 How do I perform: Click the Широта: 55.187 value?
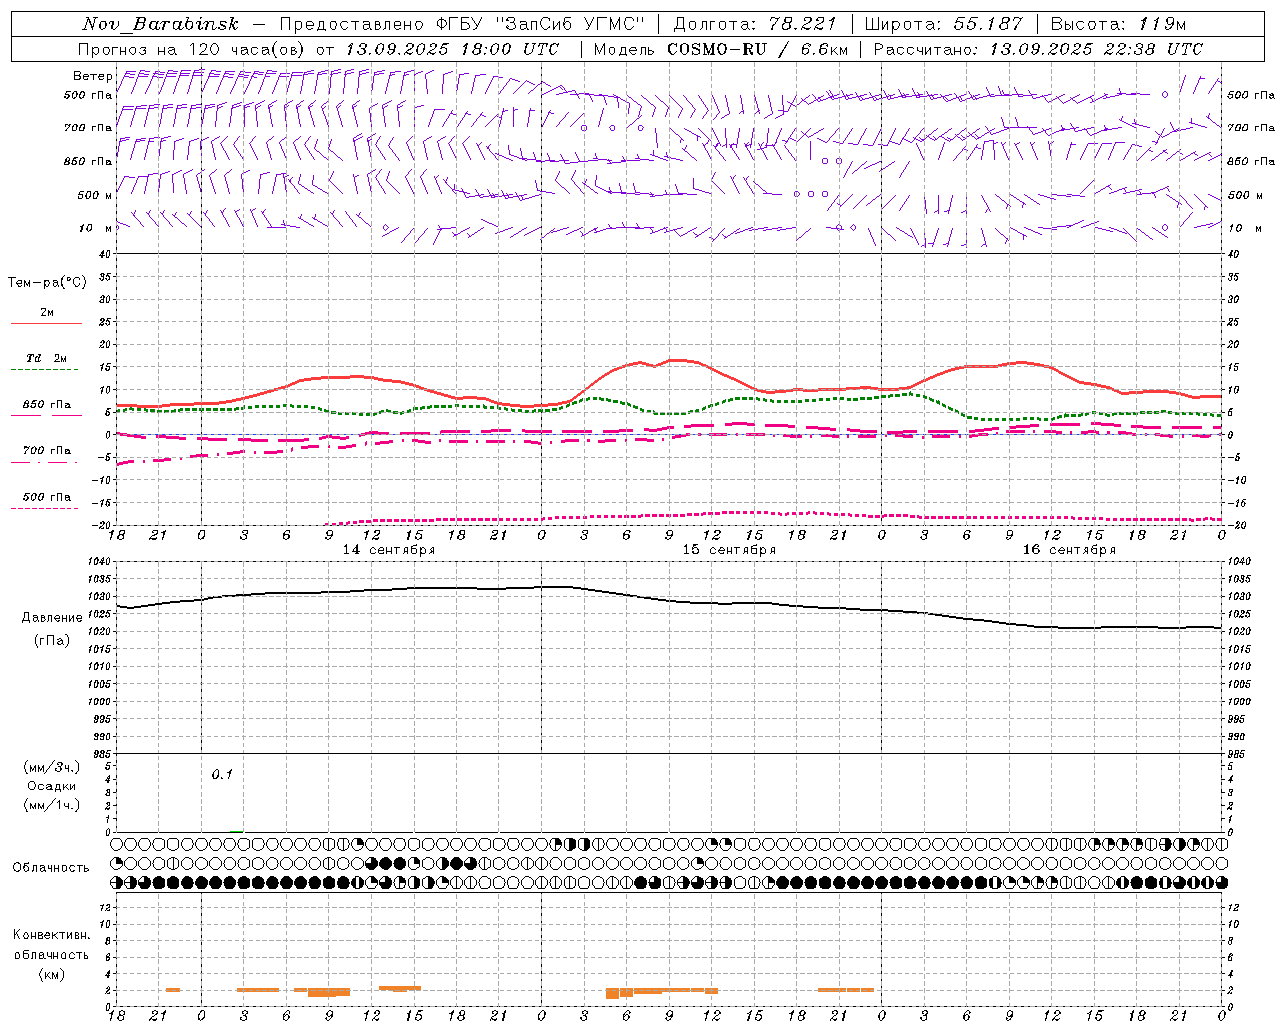(943, 24)
